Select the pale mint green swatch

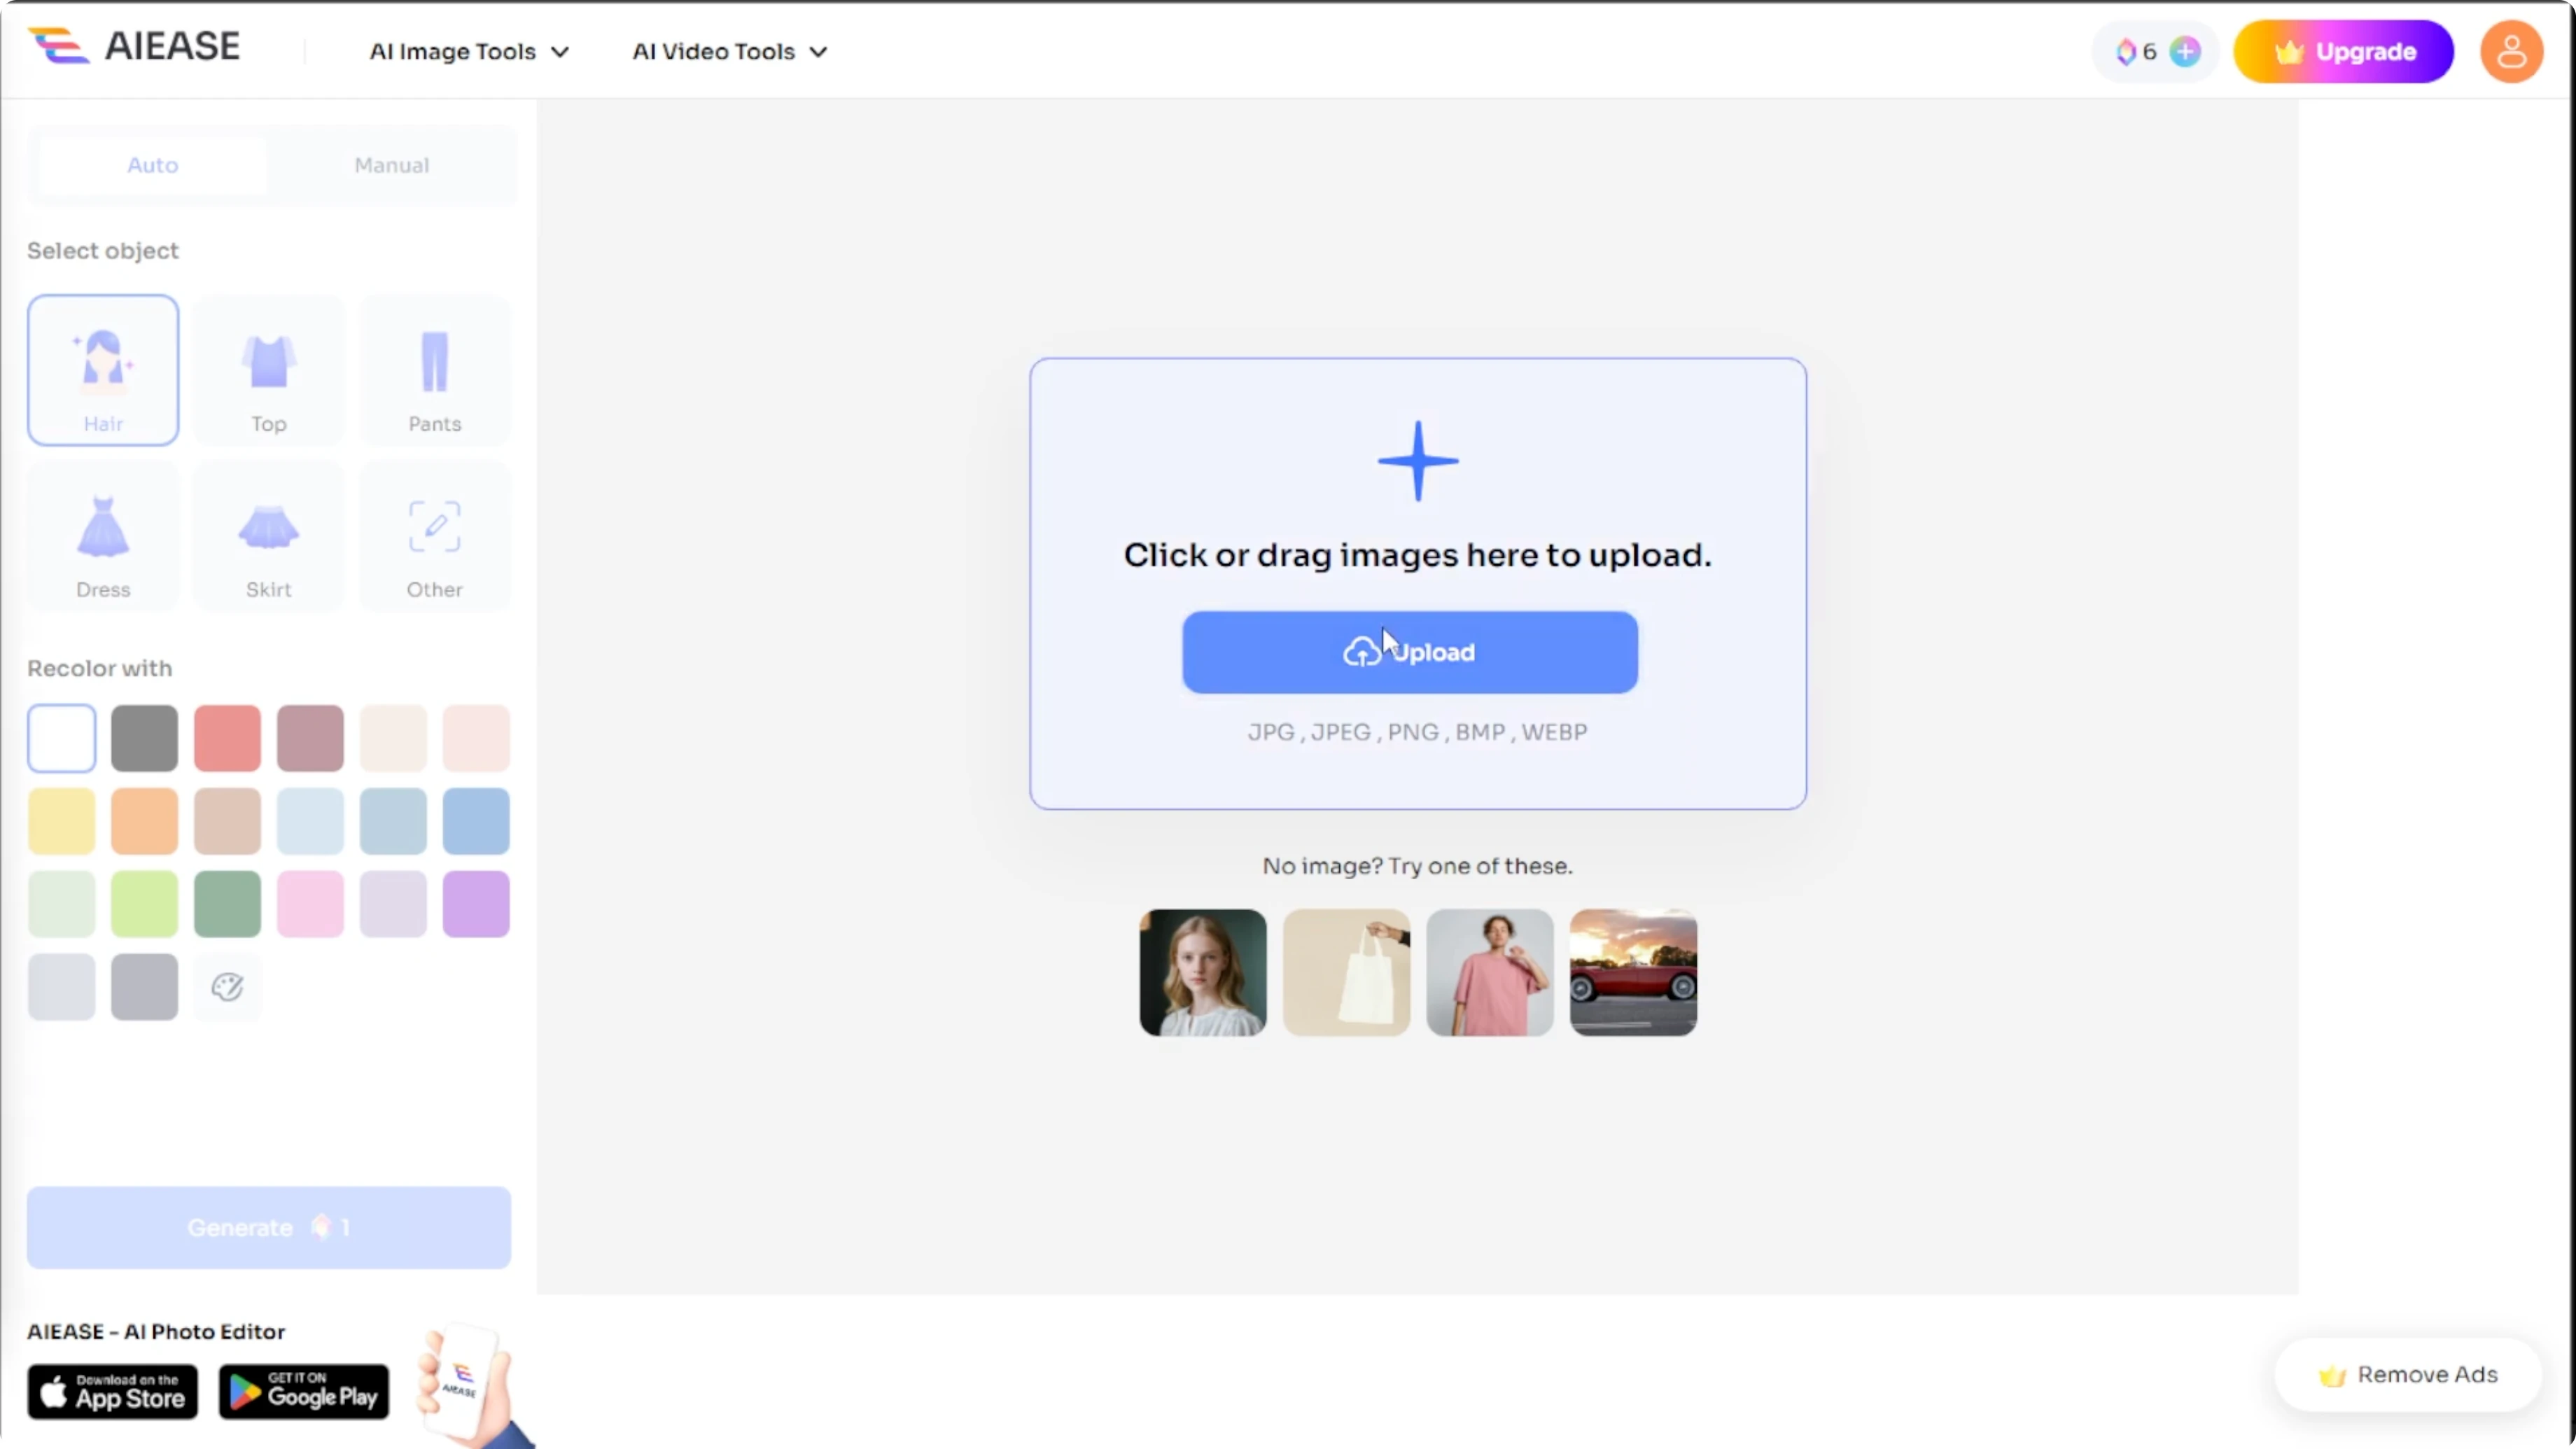(62, 904)
